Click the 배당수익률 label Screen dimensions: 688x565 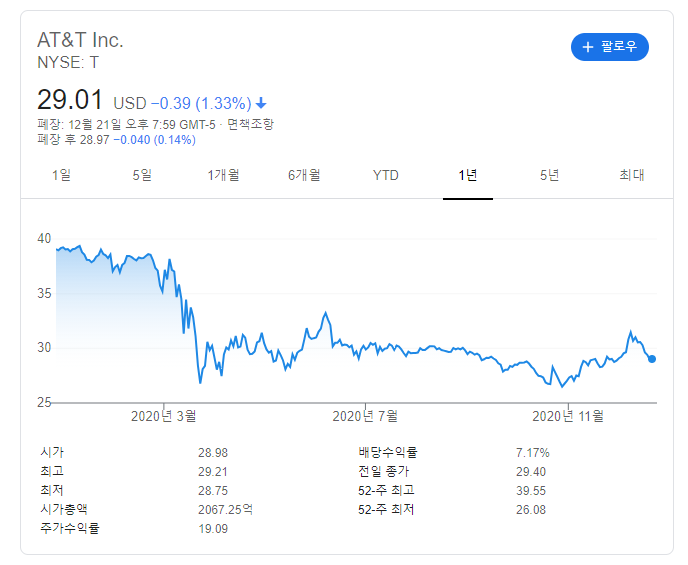click(x=387, y=452)
